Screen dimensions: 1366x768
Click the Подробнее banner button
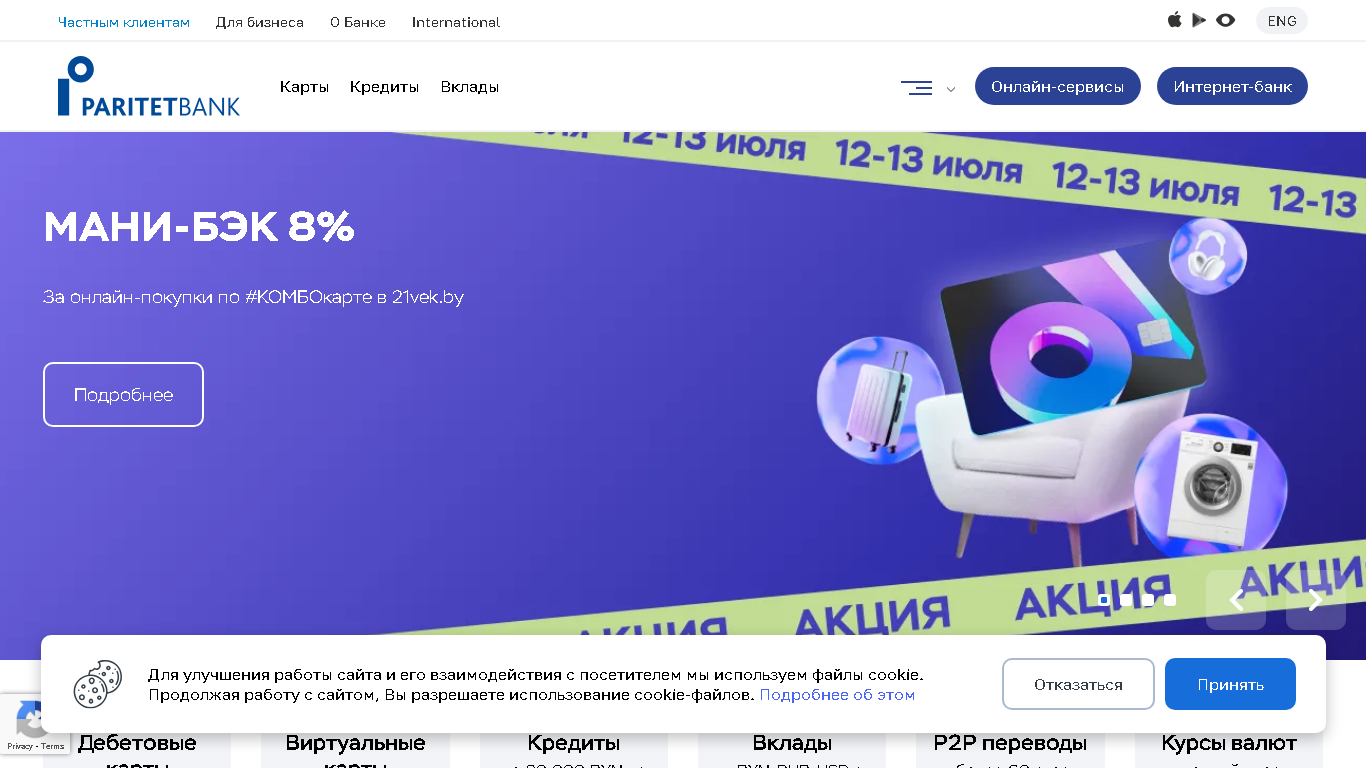point(123,394)
